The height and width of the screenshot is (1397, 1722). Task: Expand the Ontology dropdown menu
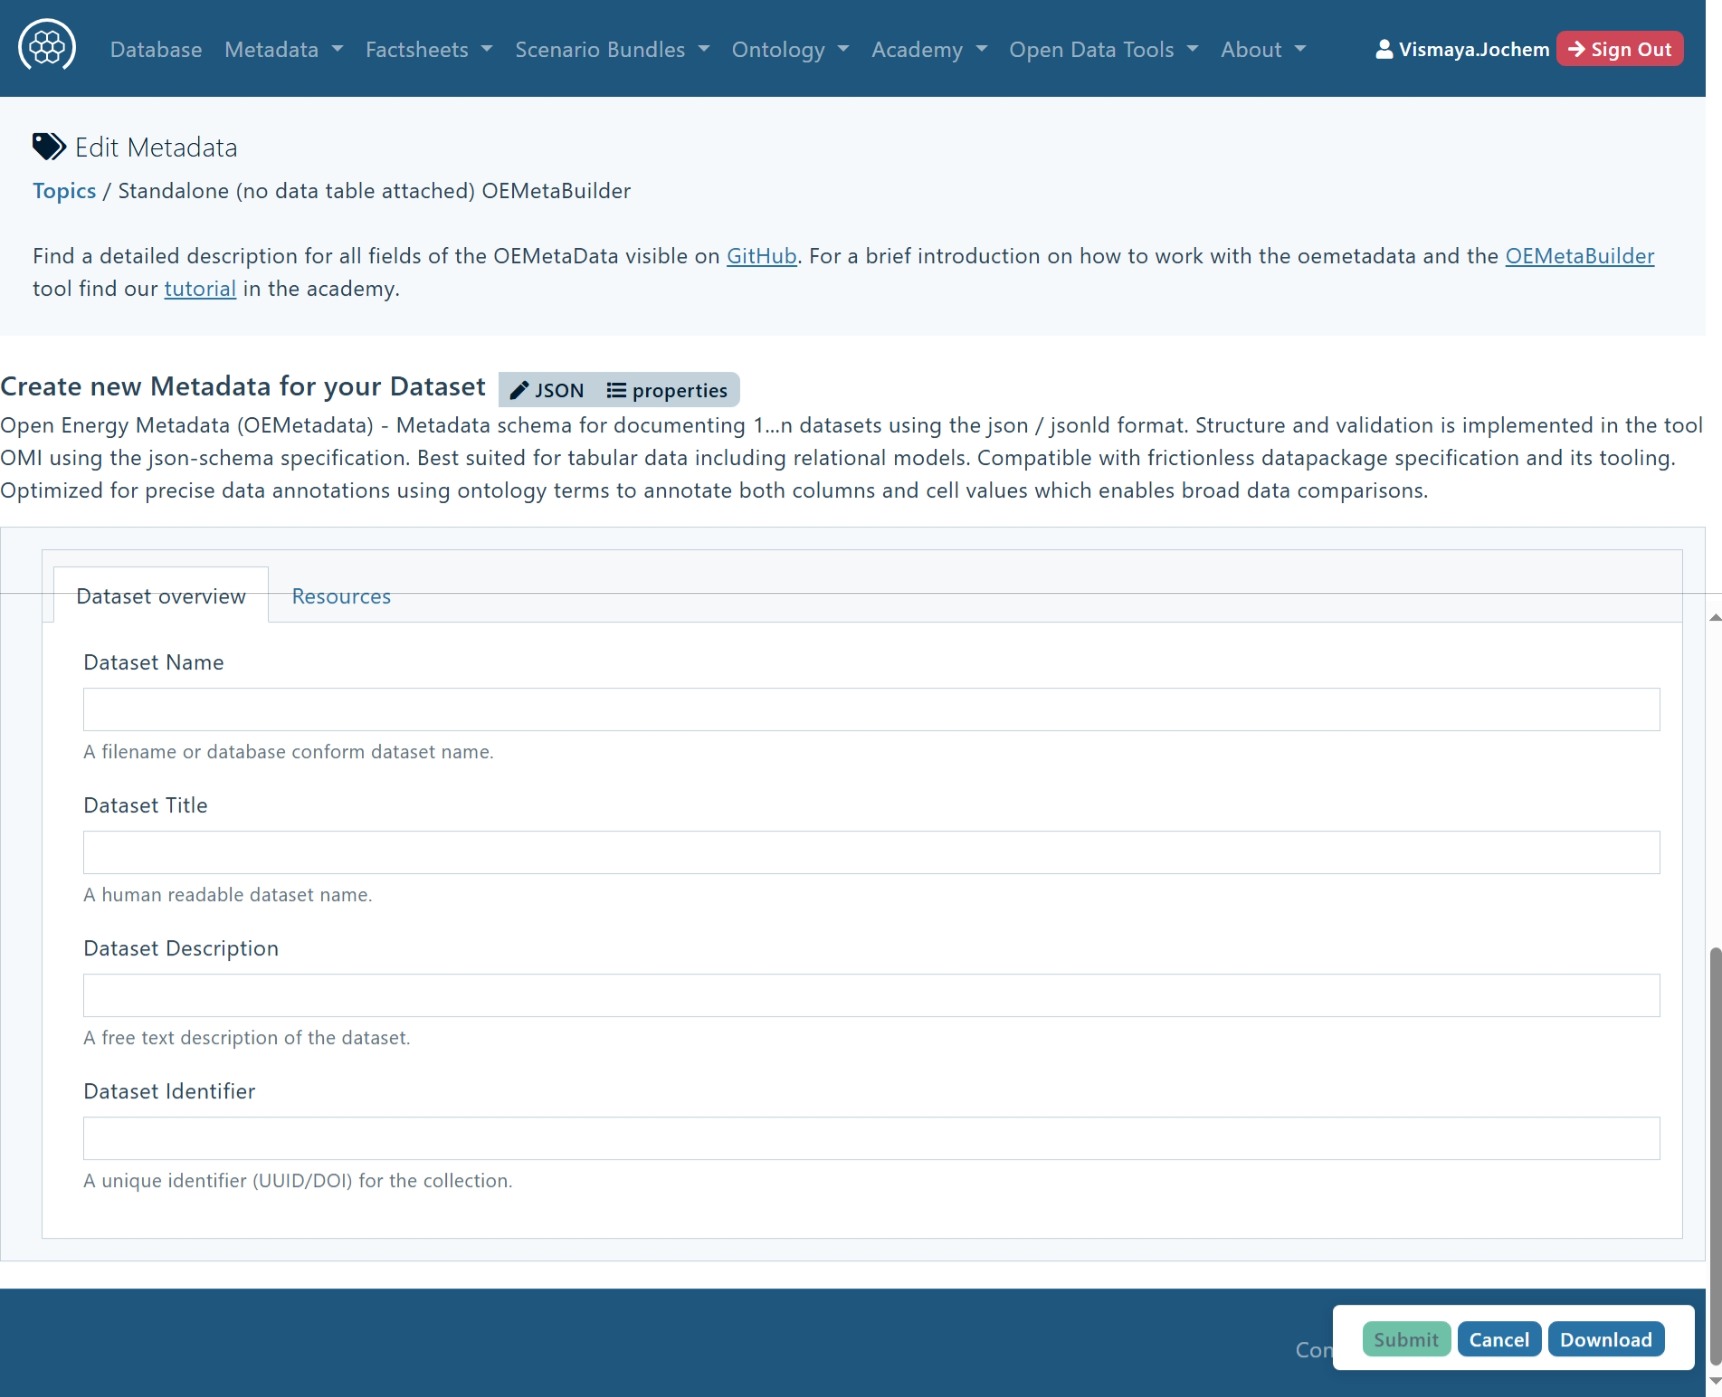790,49
